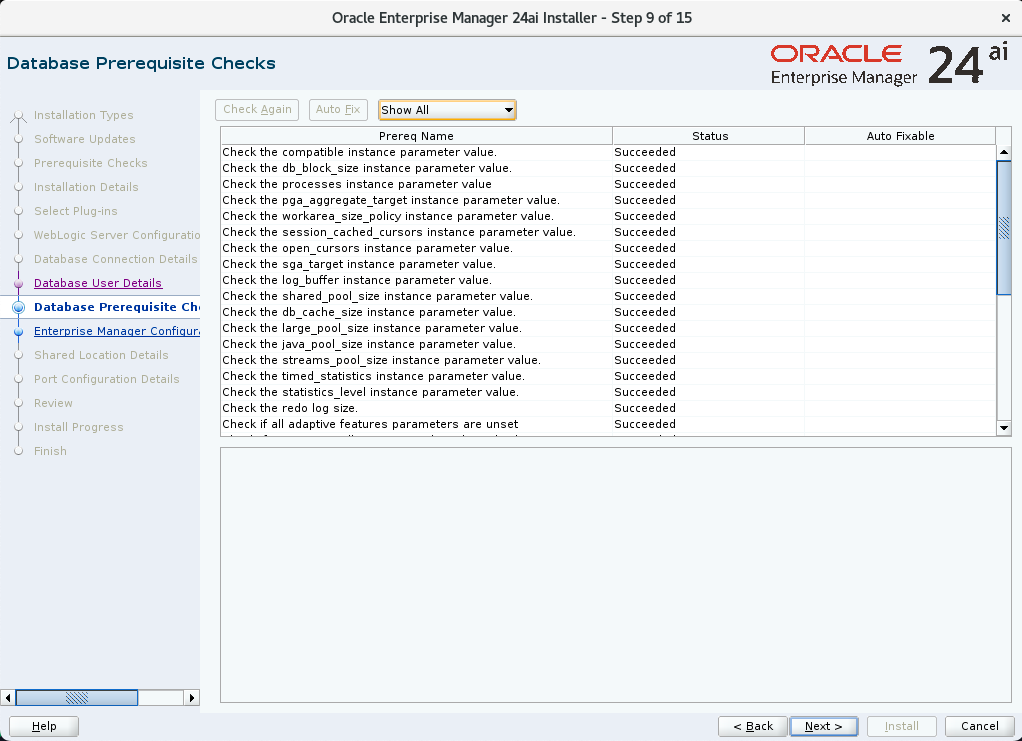This screenshot has width=1022, height=741.
Task: Click the Installation Details step label
Action: [86, 187]
